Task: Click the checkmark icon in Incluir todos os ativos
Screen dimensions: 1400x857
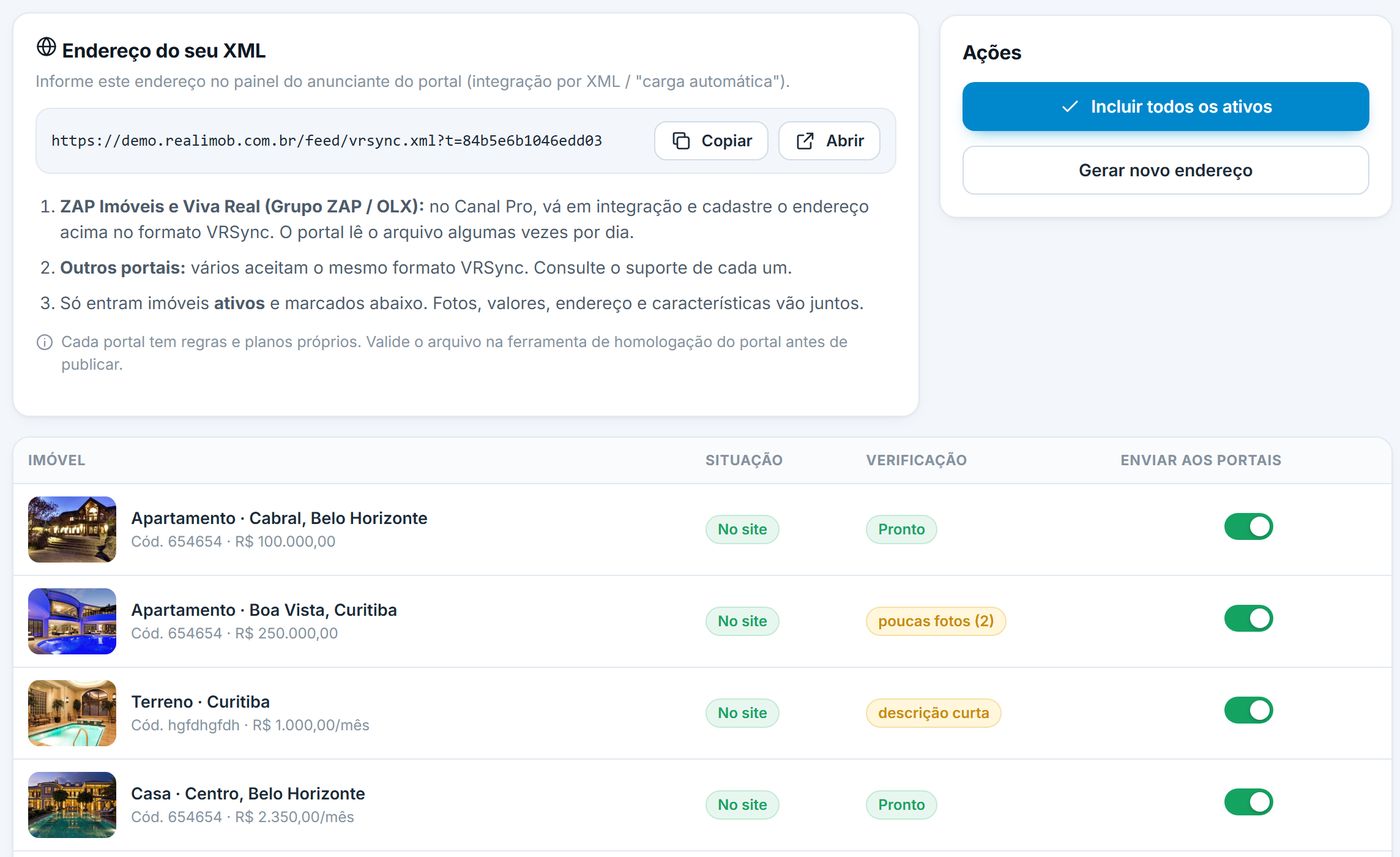Action: 1070,107
